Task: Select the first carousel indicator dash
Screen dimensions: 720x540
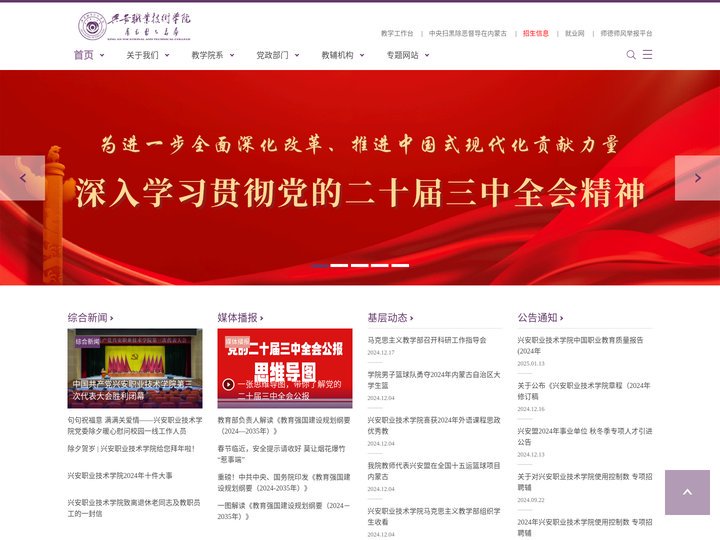Action: pyautogui.click(x=320, y=265)
